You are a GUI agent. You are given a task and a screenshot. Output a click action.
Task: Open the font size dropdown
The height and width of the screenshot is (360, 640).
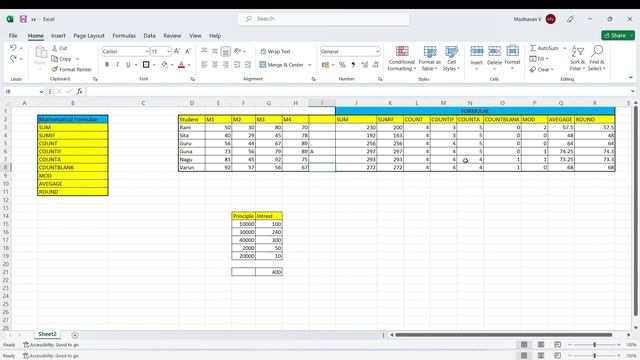[168, 51]
